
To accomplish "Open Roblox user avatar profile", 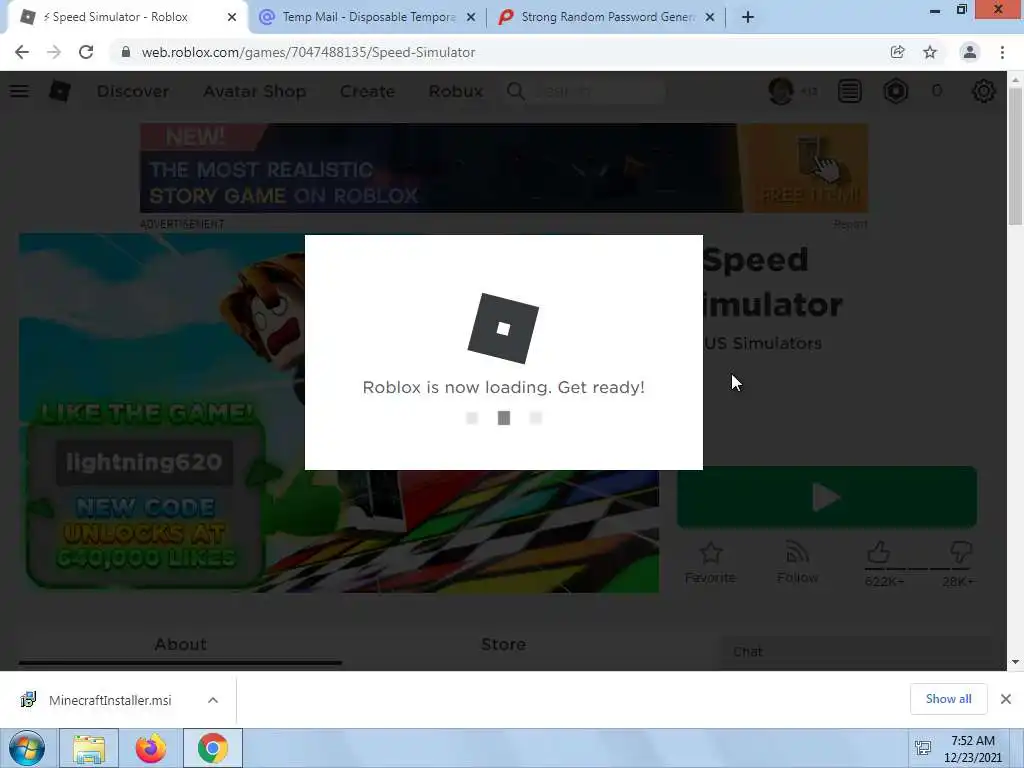I will (x=781, y=91).
